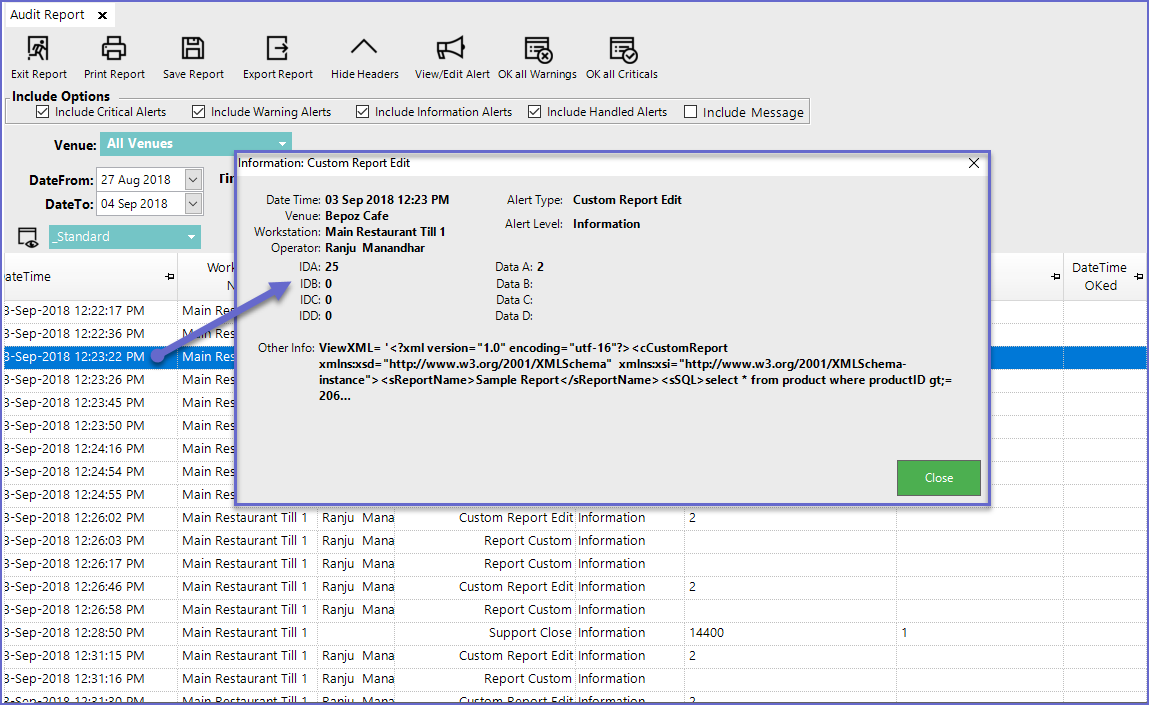Close the Audit Report tab
The width and height of the screenshot is (1149, 705).
point(100,16)
